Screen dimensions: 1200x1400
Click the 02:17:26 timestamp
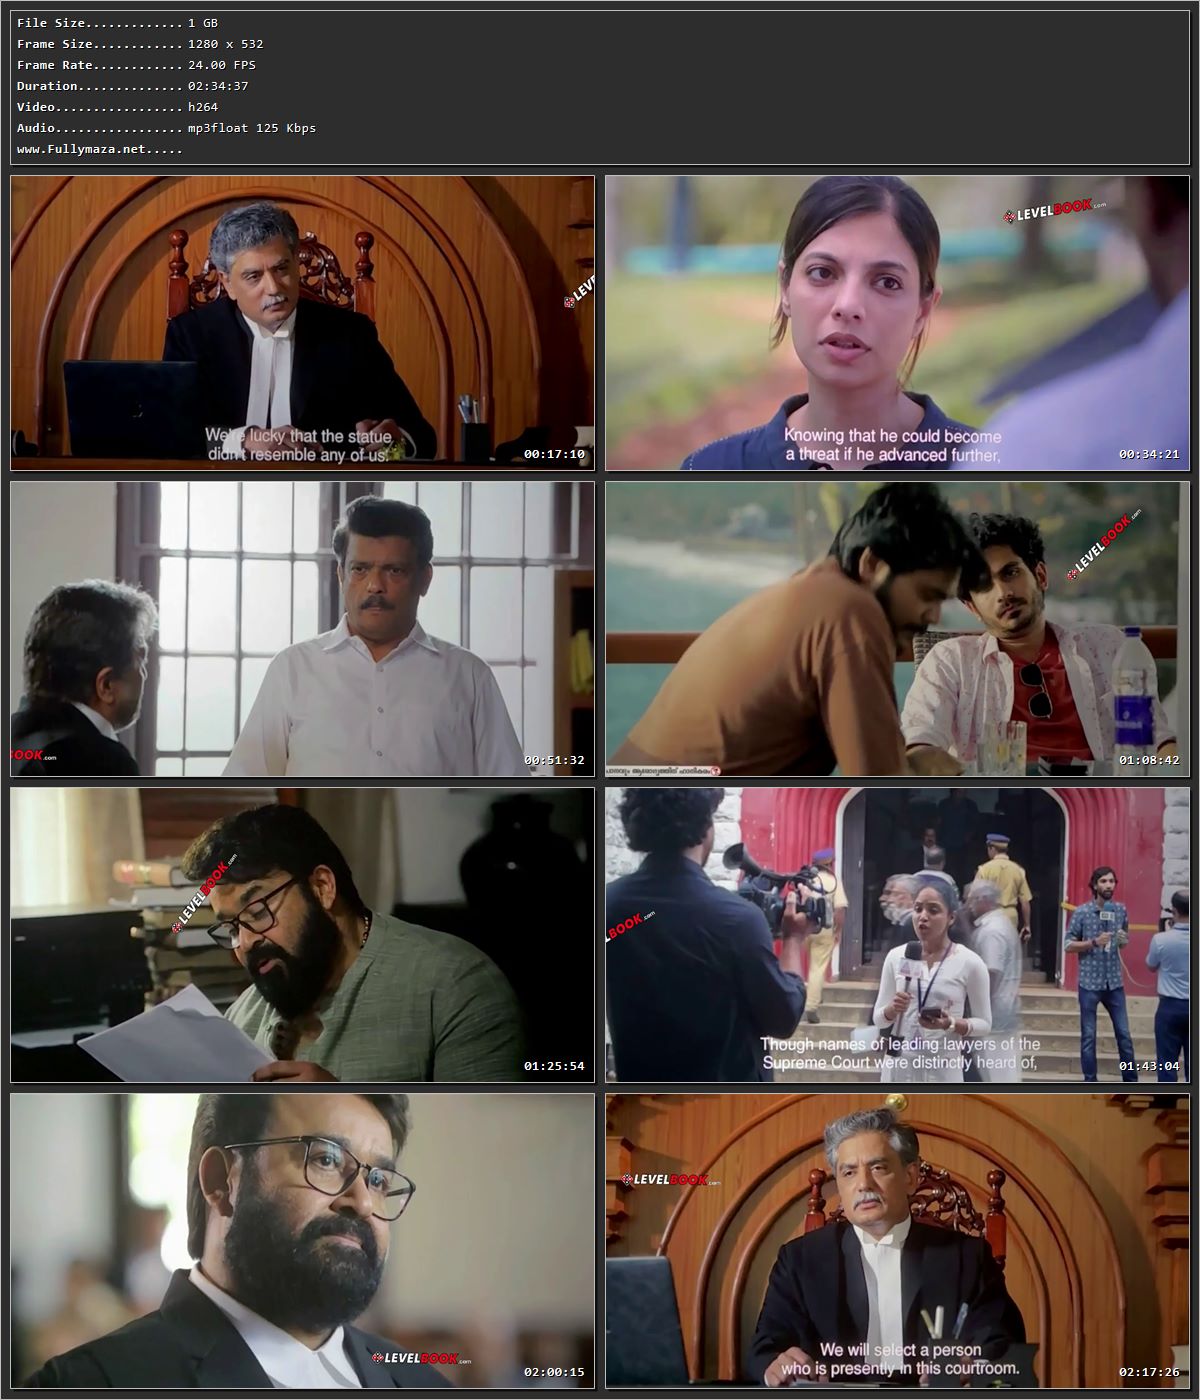coord(1149,1372)
